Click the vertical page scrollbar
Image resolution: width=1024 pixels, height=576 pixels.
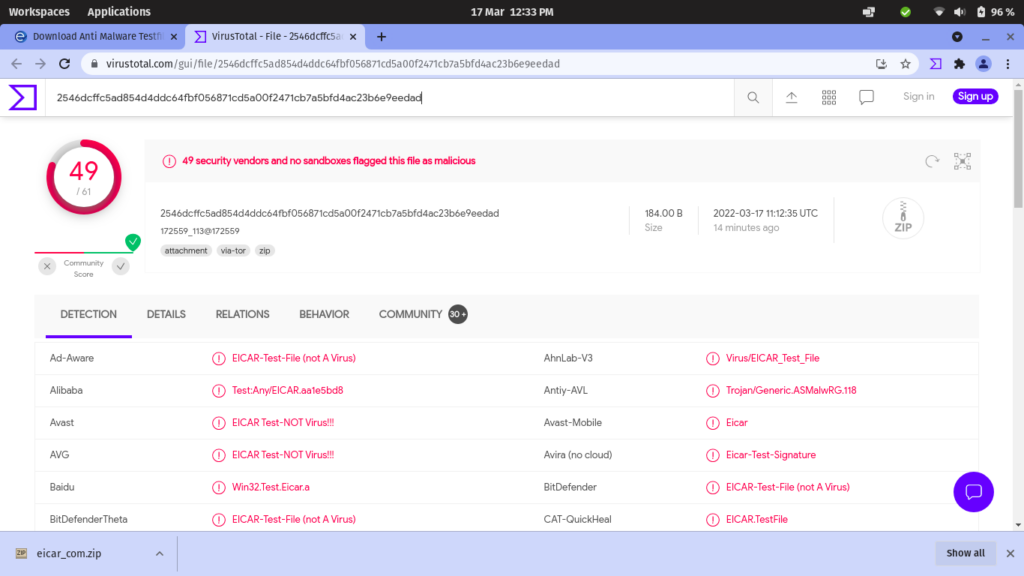pyautogui.click(x=1018, y=149)
